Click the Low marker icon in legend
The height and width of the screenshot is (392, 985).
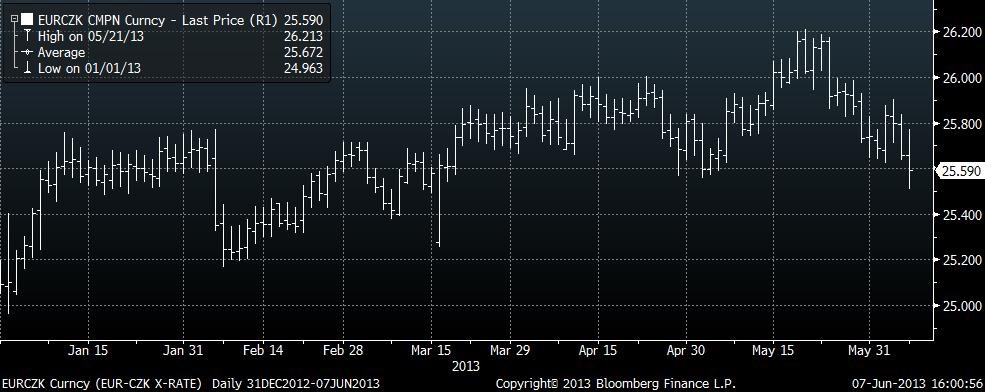click(27, 68)
